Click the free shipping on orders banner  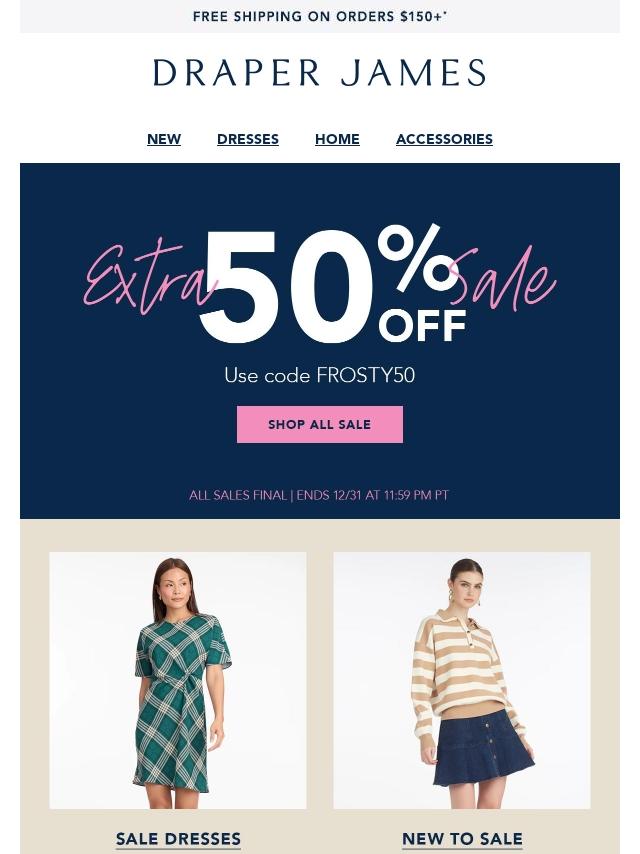pyautogui.click(x=320, y=16)
